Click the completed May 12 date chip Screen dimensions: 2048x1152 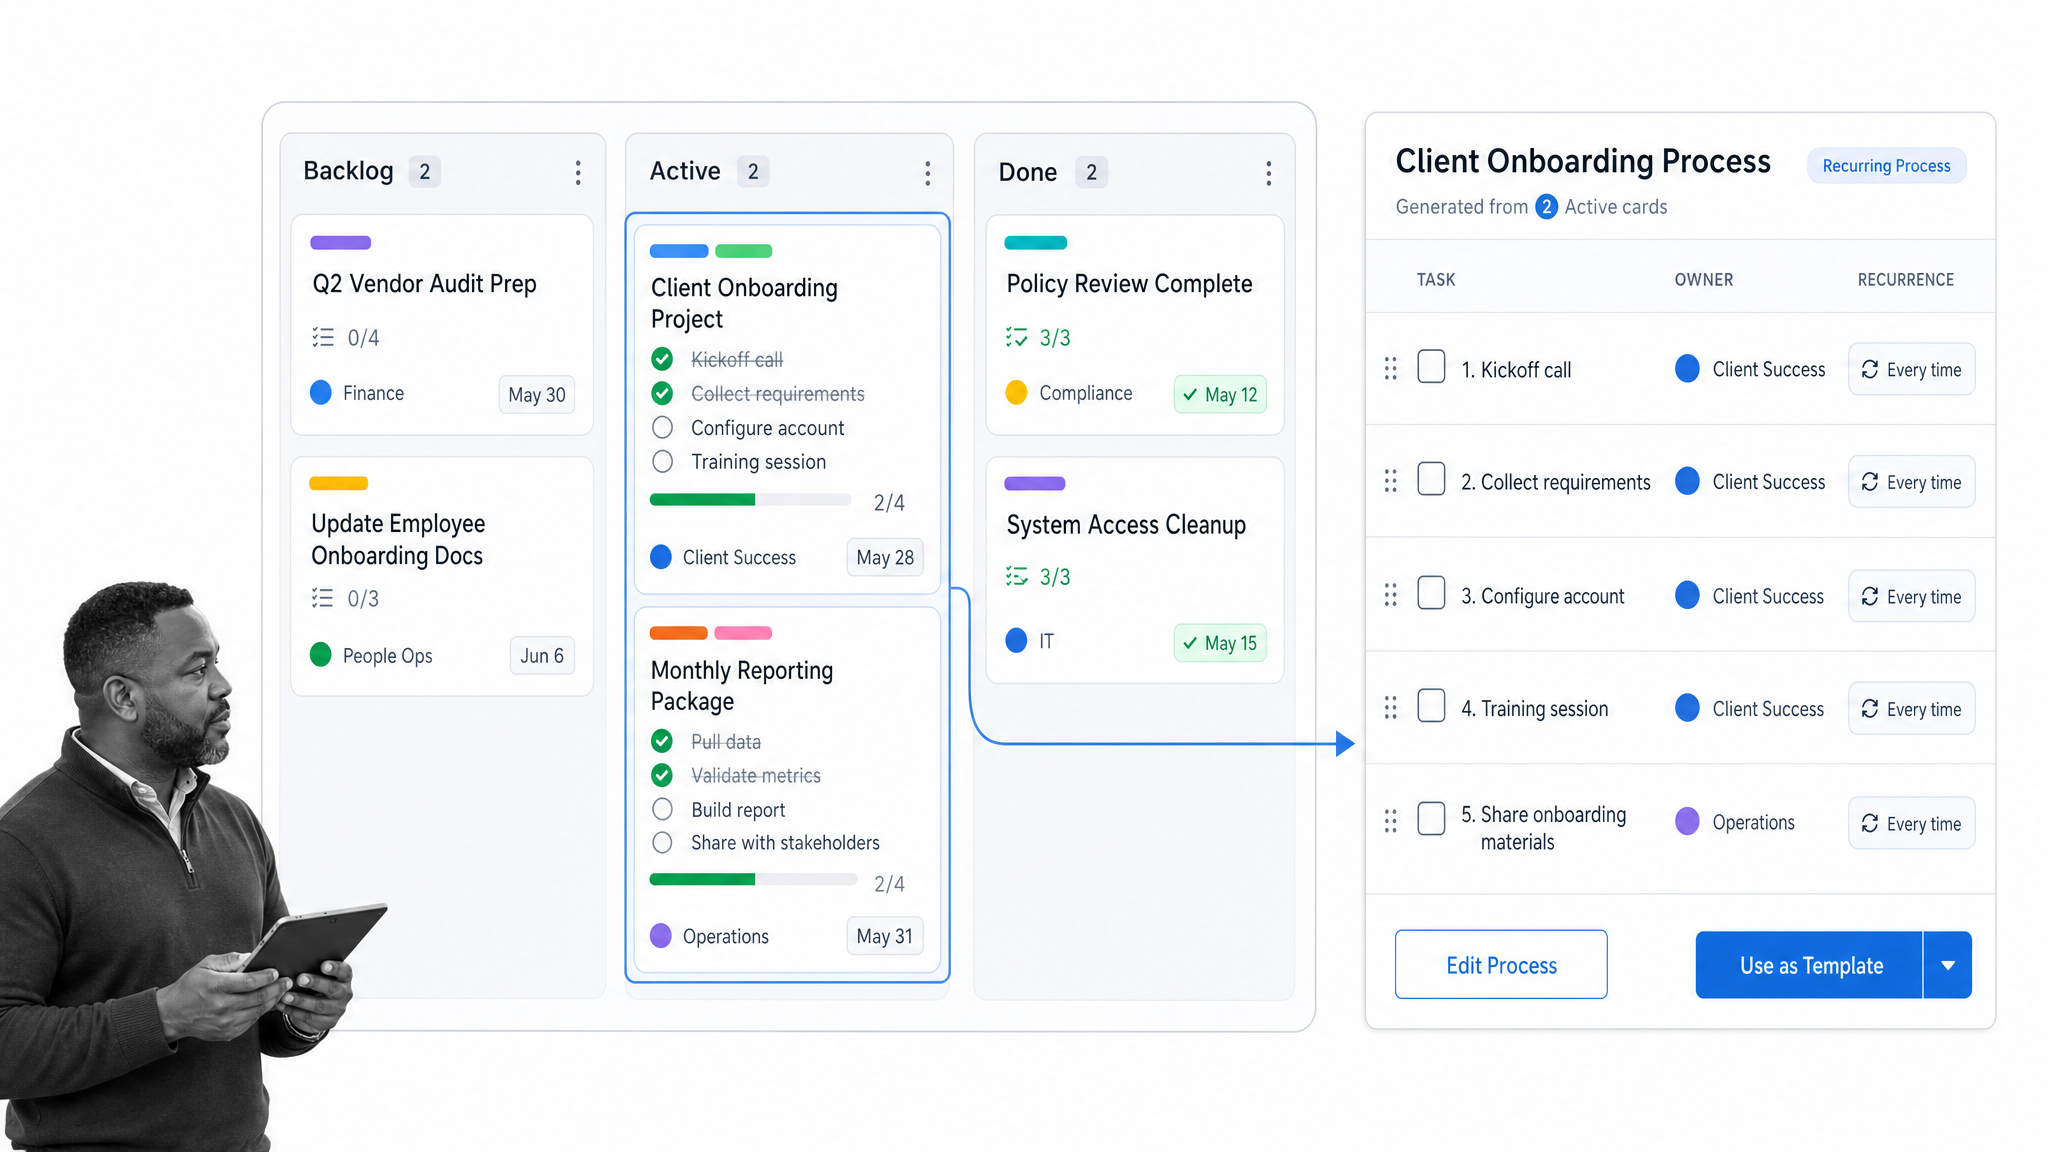click(1220, 395)
